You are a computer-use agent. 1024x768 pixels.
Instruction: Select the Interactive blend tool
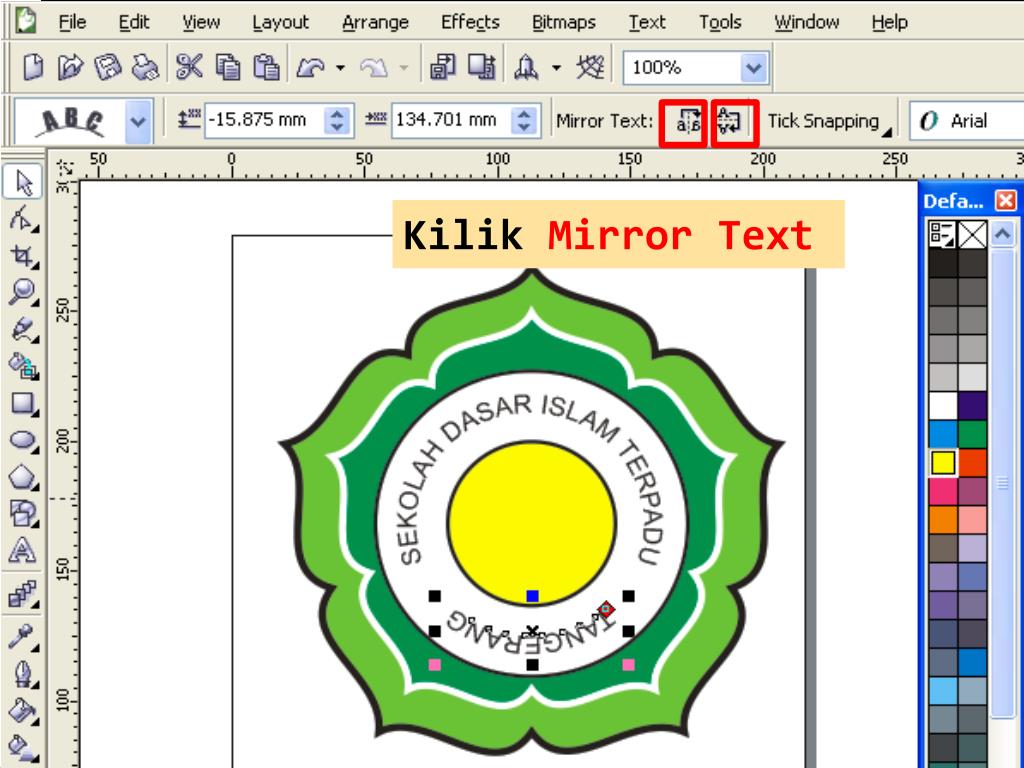tap(23, 594)
